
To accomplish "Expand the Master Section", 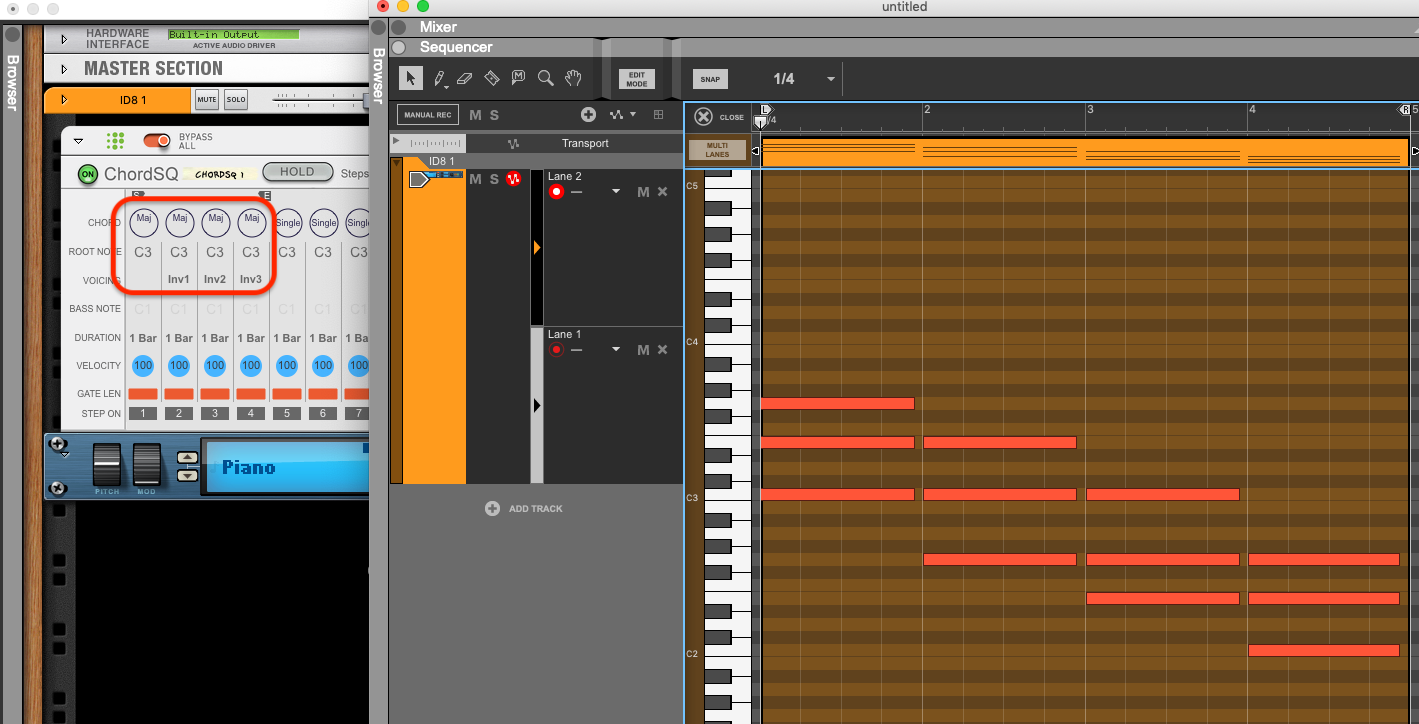I will tap(64, 69).
